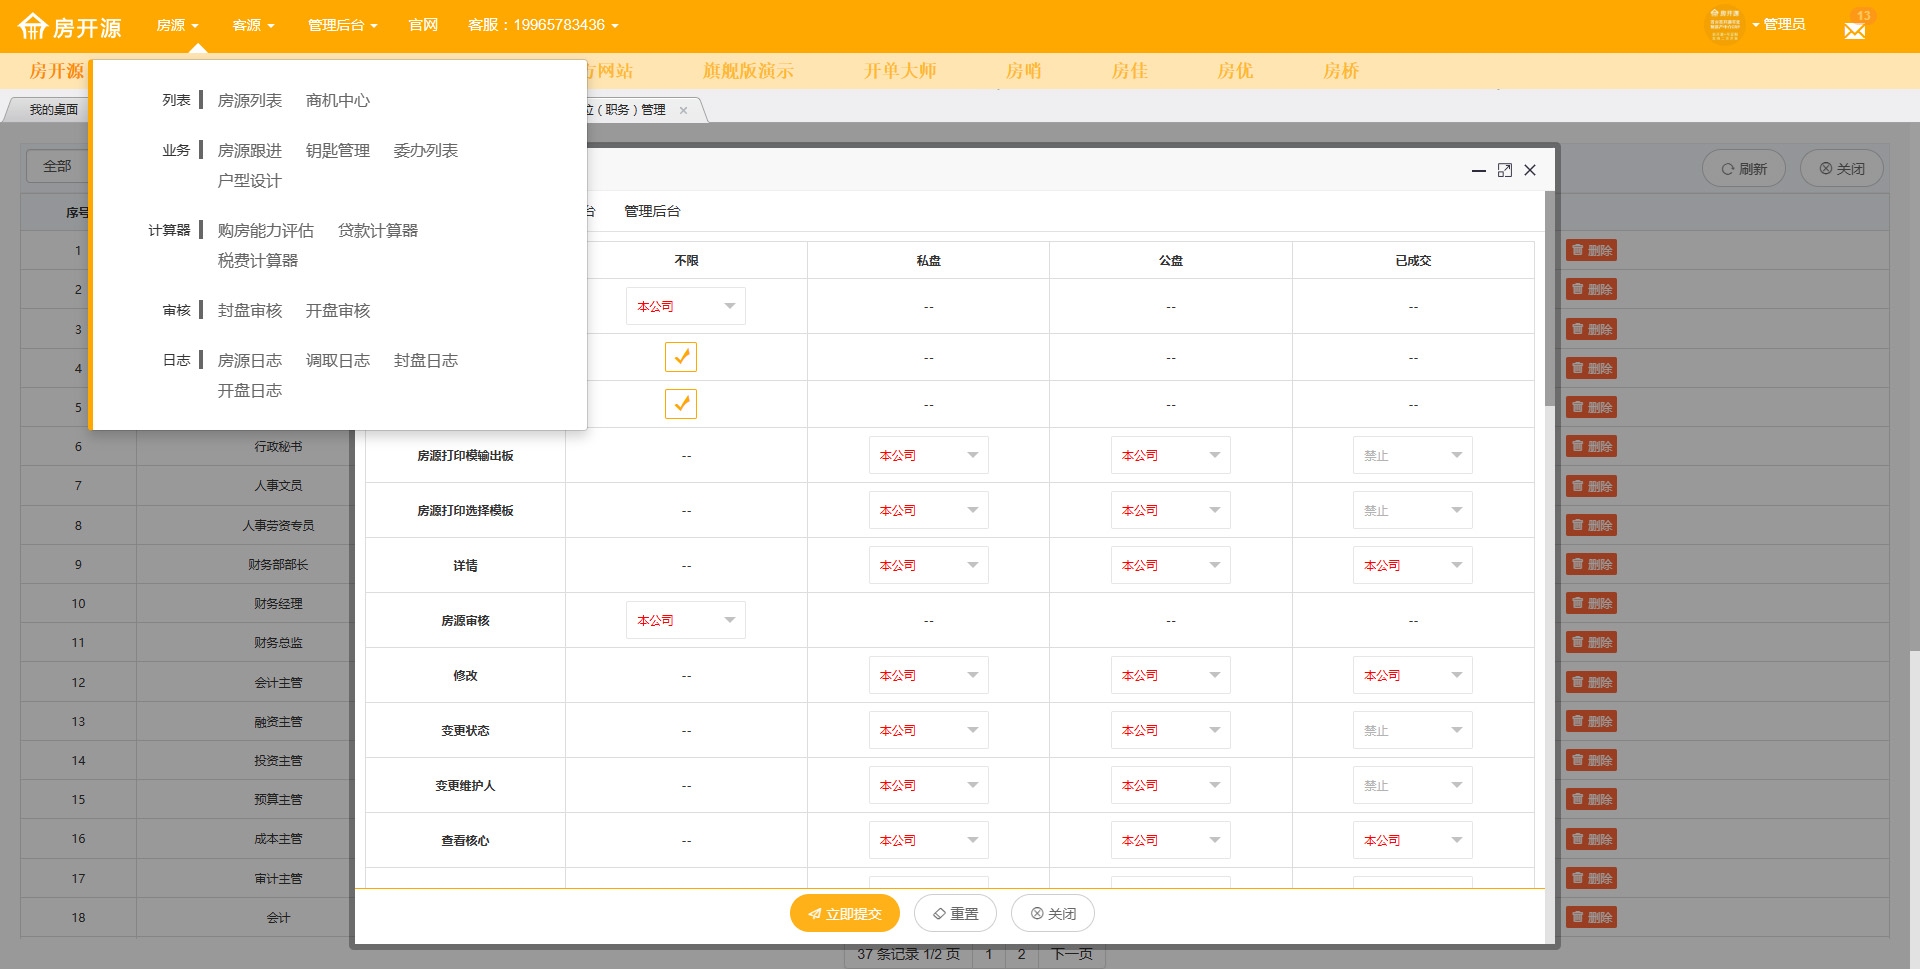1920x969 pixels.
Task: Select page 2 in the pagination bar
Action: click(1020, 954)
